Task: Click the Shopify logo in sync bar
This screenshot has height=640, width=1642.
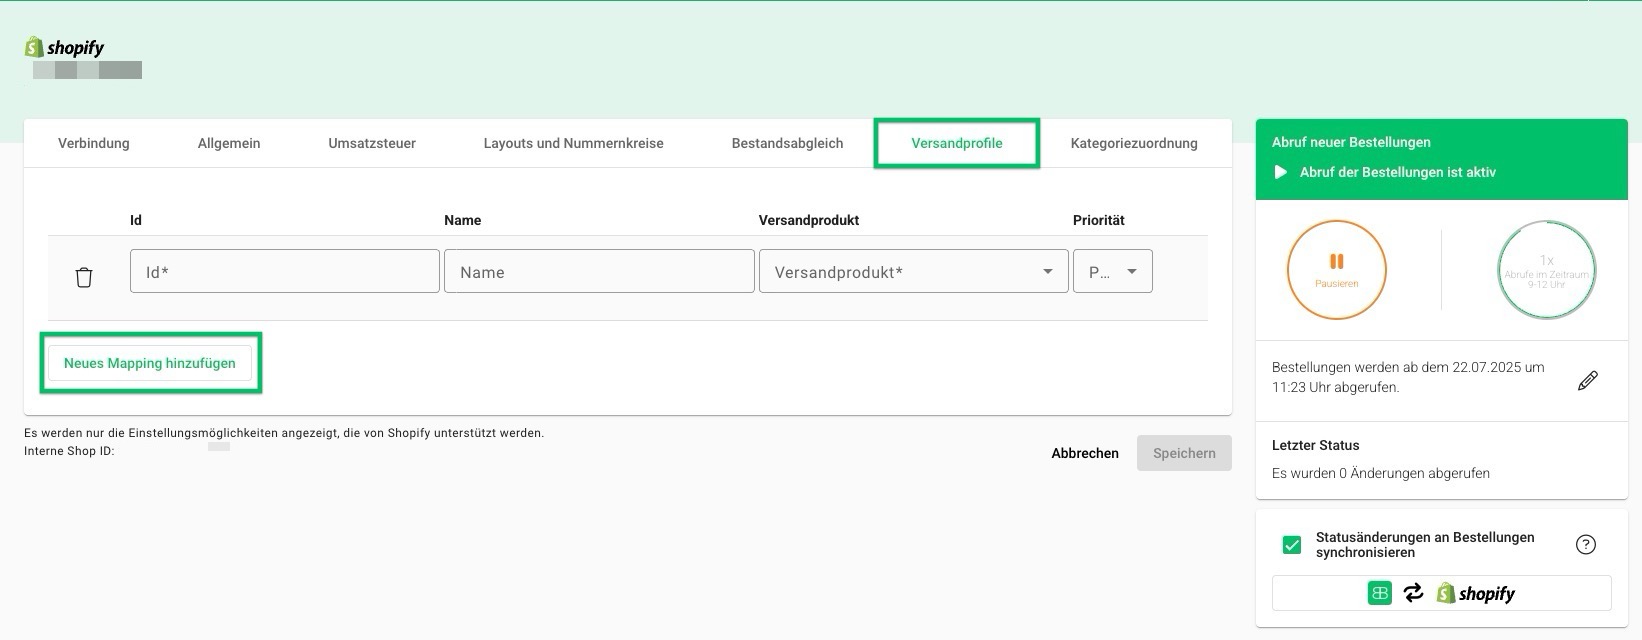Action: pyautogui.click(x=1475, y=593)
